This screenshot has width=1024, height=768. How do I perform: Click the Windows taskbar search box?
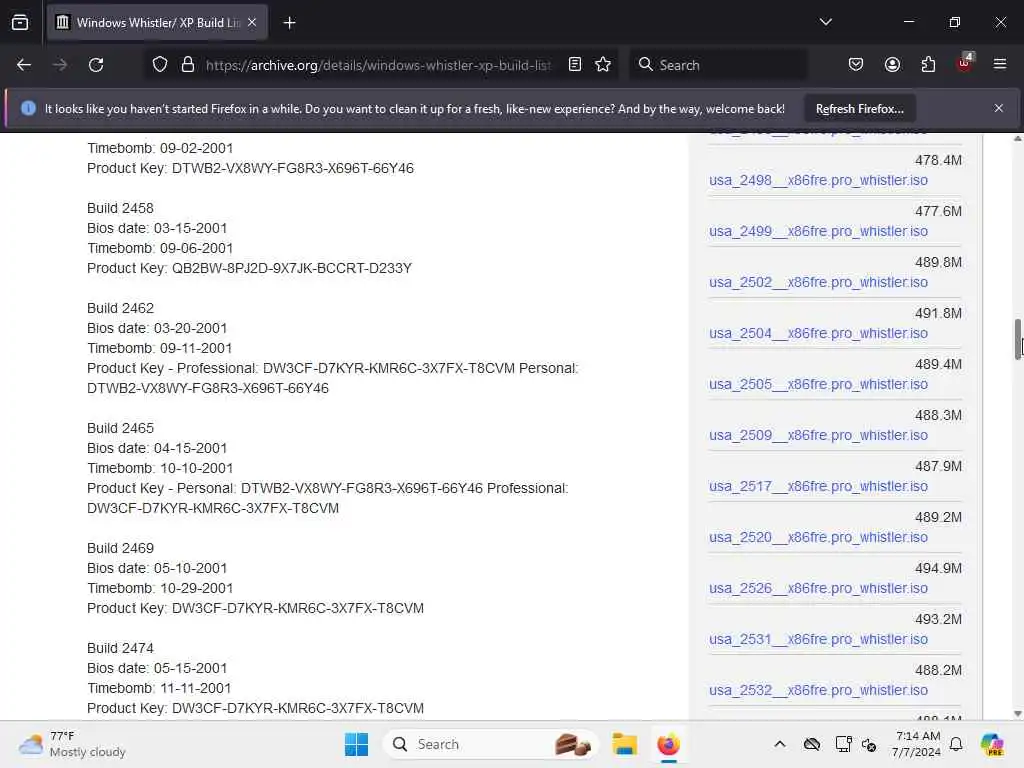[x=490, y=744]
